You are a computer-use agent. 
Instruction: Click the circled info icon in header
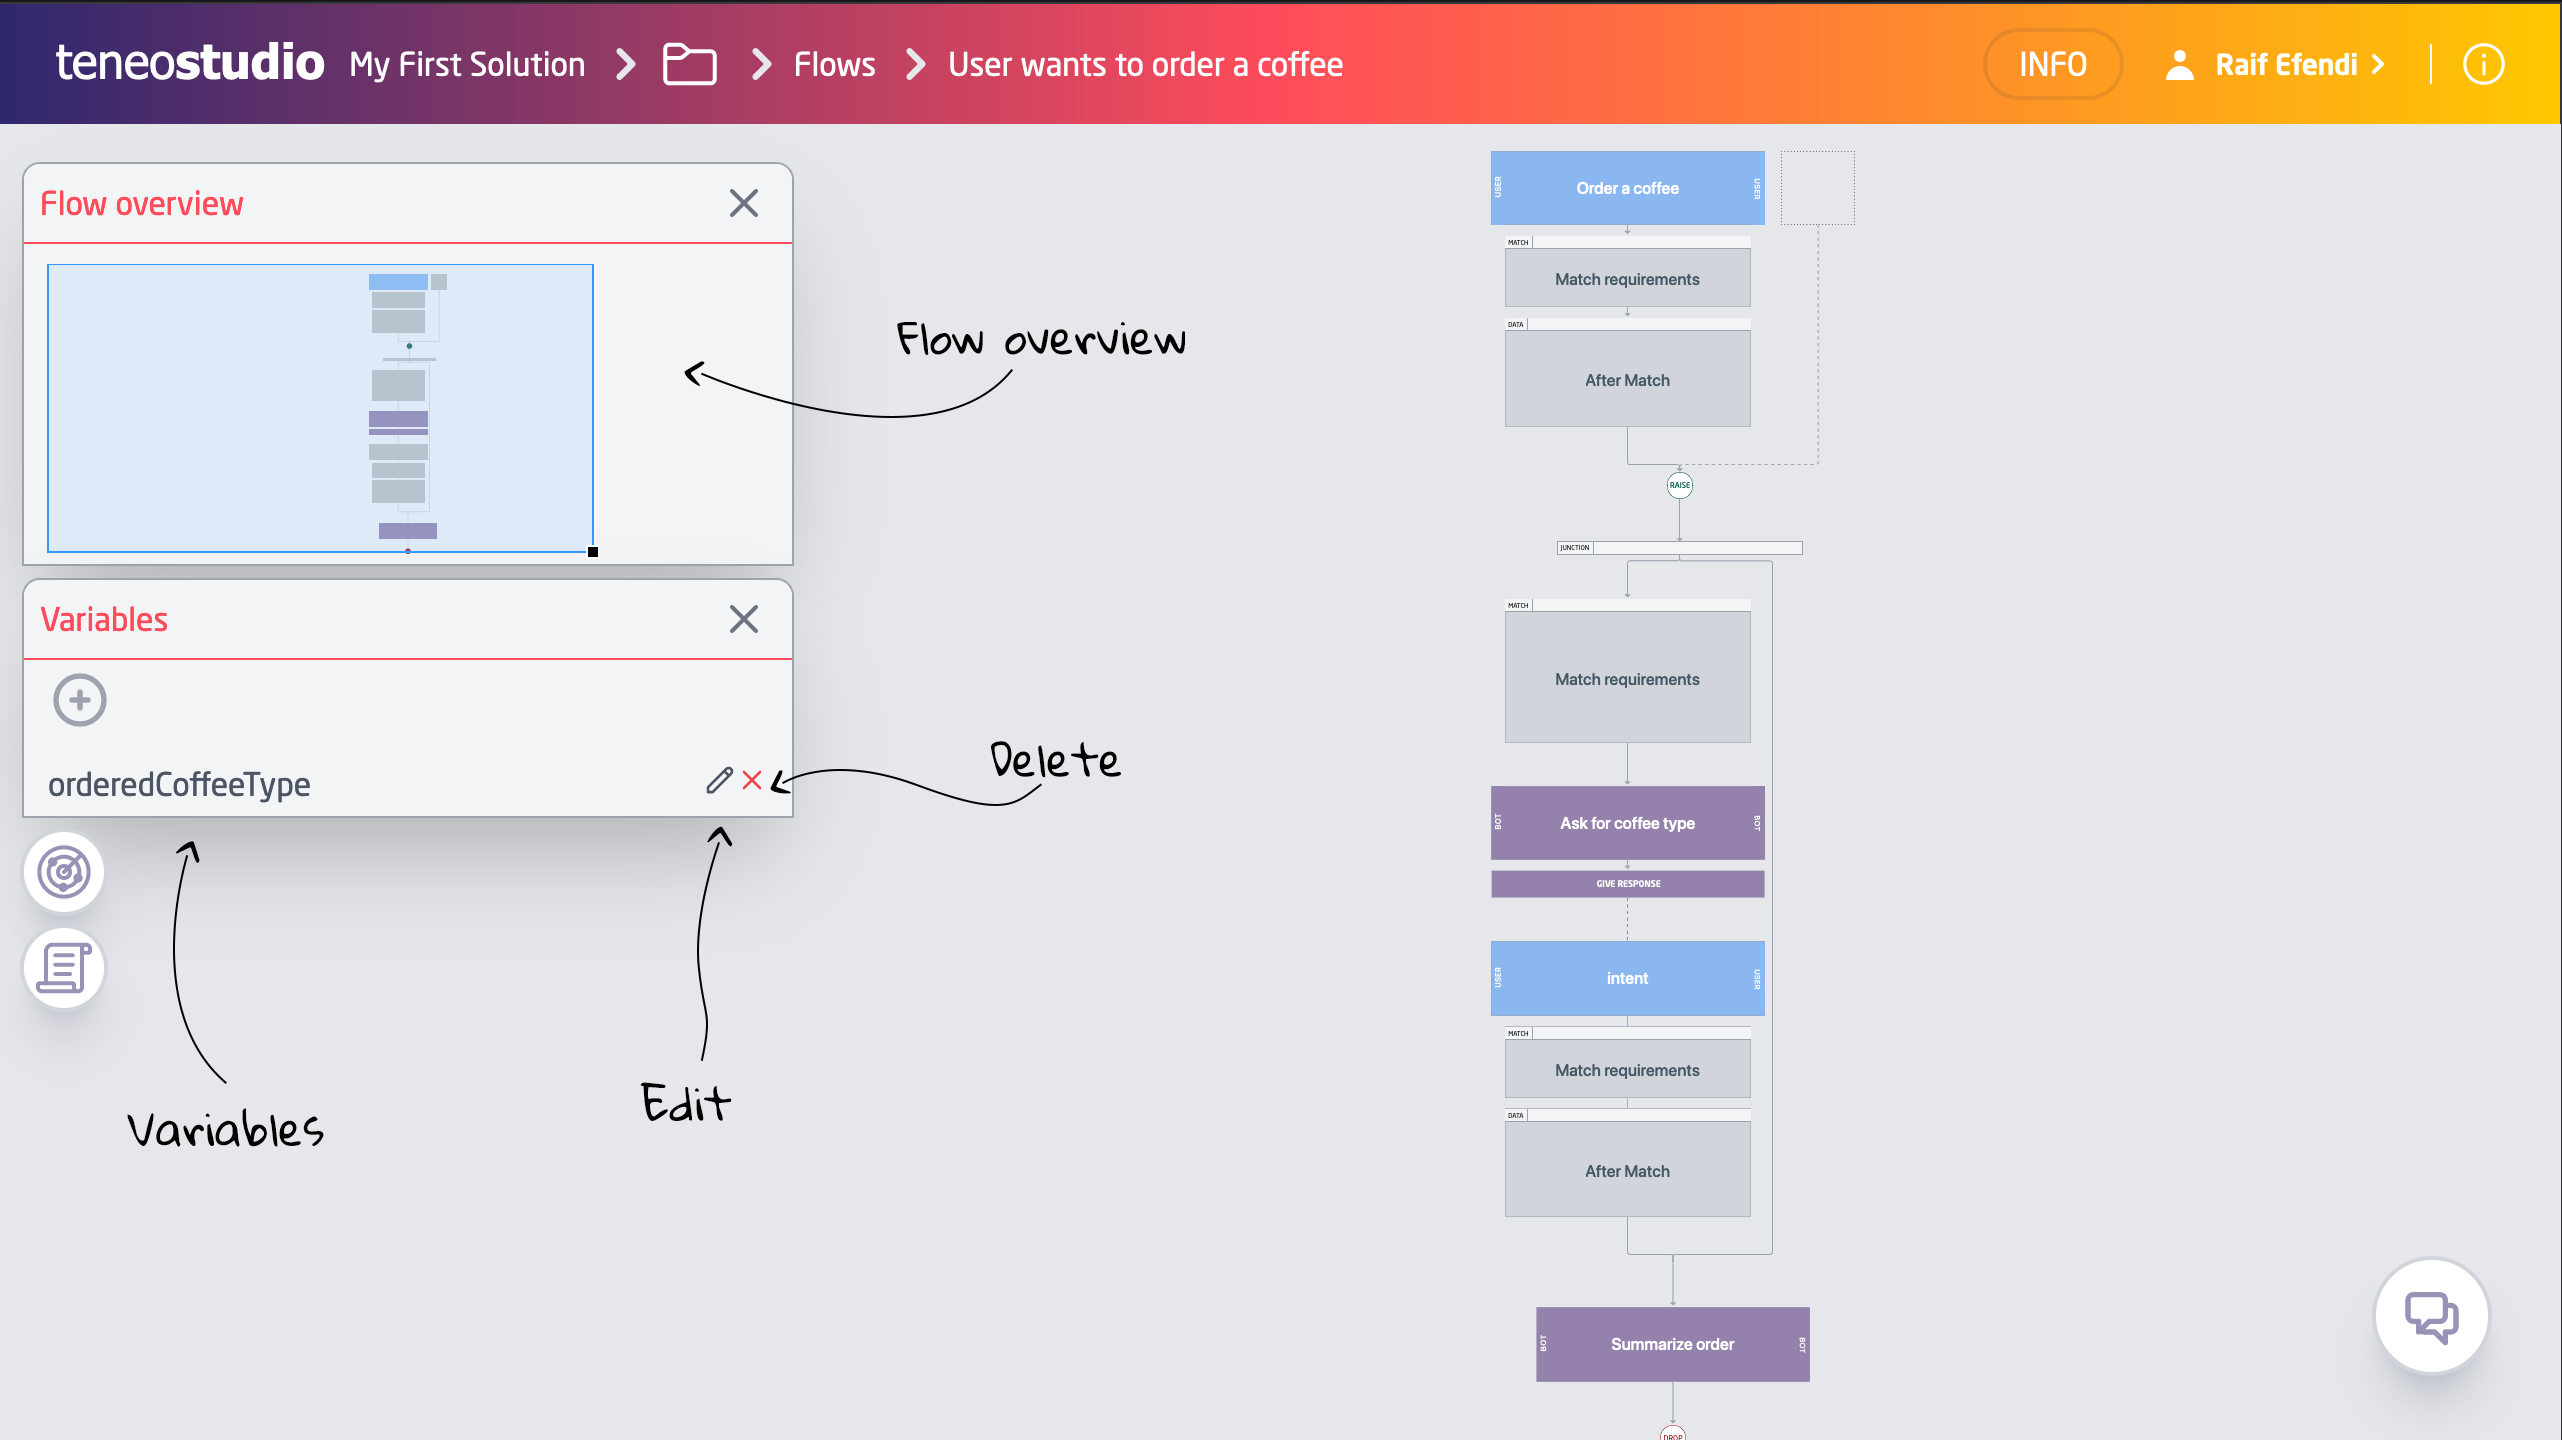(2483, 65)
